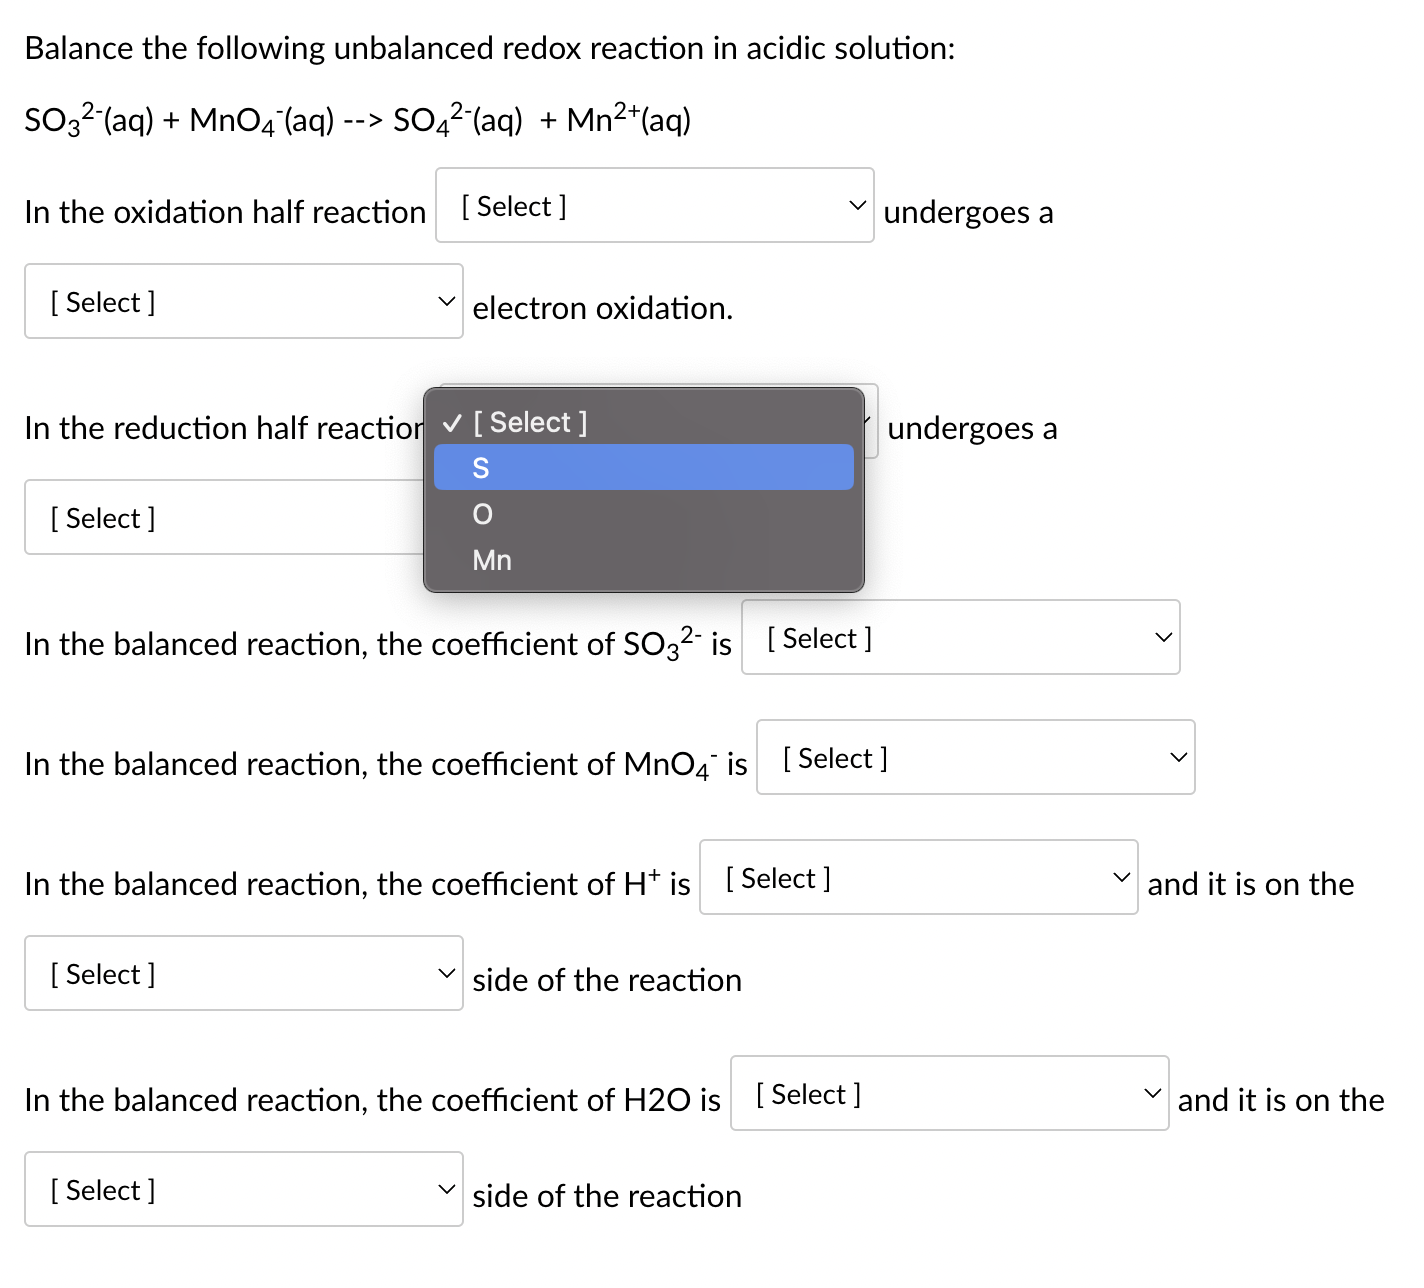Open the MnO4⁻ coefficient selector
The width and height of the screenshot is (1424, 1288).
click(x=976, y=757)
